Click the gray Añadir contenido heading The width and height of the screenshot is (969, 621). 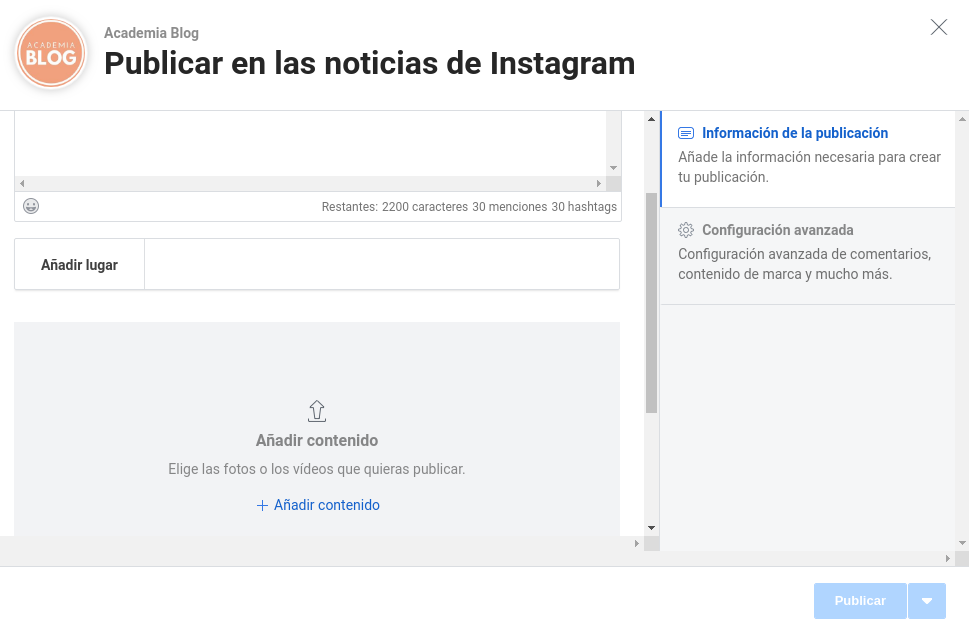[317, 441]
